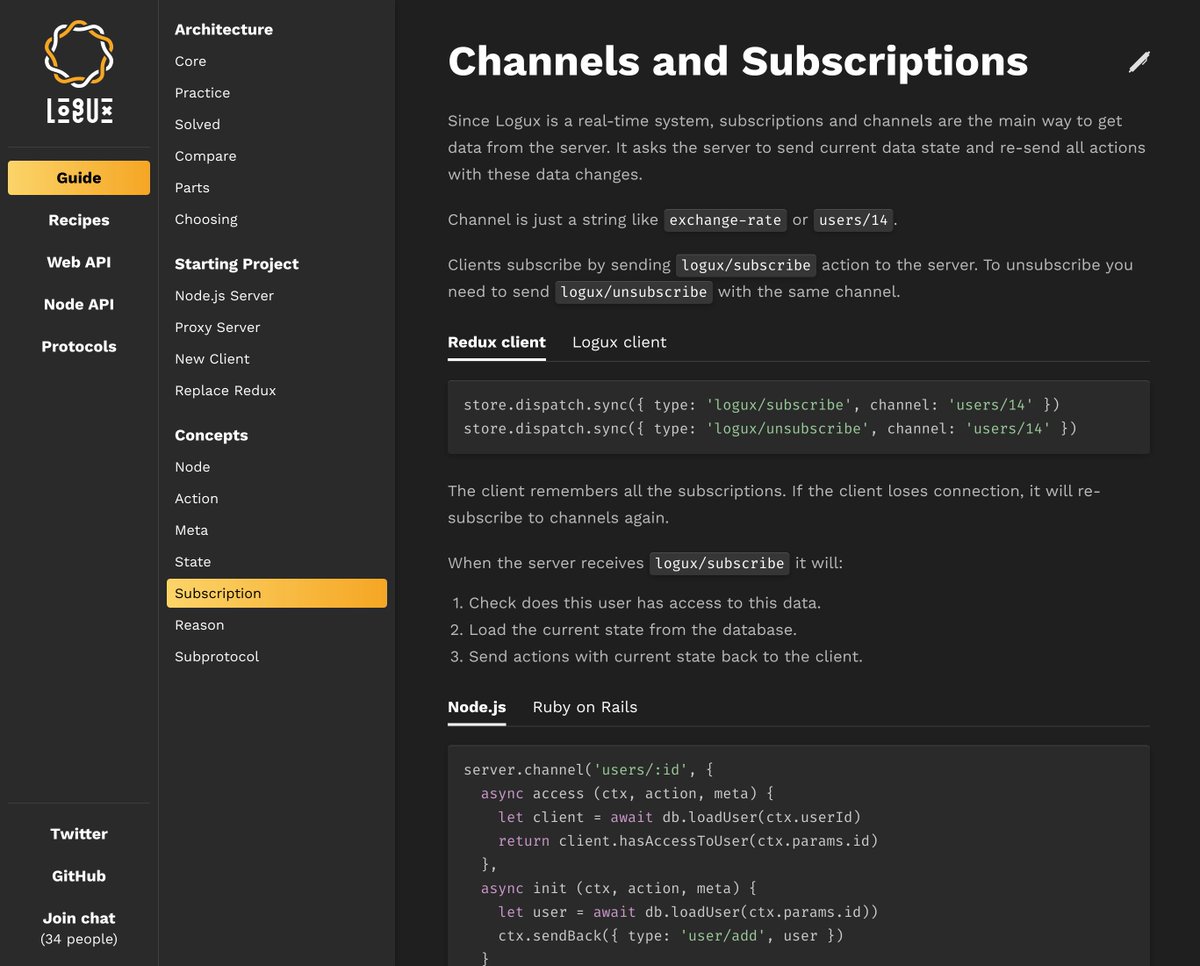This screenshot has height=966, width=1200.
Task: Click the users/14 code in the Channel sentence
Action: point(853,220)
